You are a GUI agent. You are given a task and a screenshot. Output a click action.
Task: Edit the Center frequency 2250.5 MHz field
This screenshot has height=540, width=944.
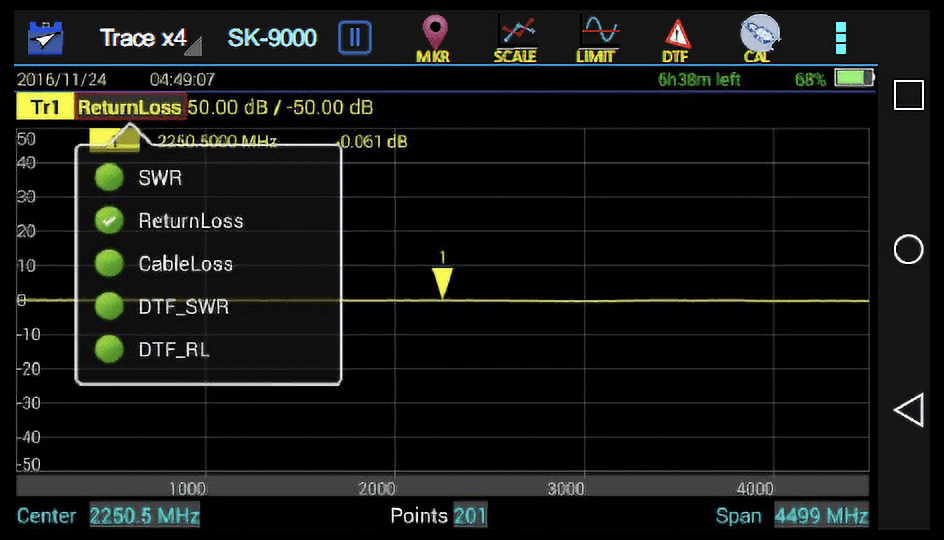(x=144, y=516)
